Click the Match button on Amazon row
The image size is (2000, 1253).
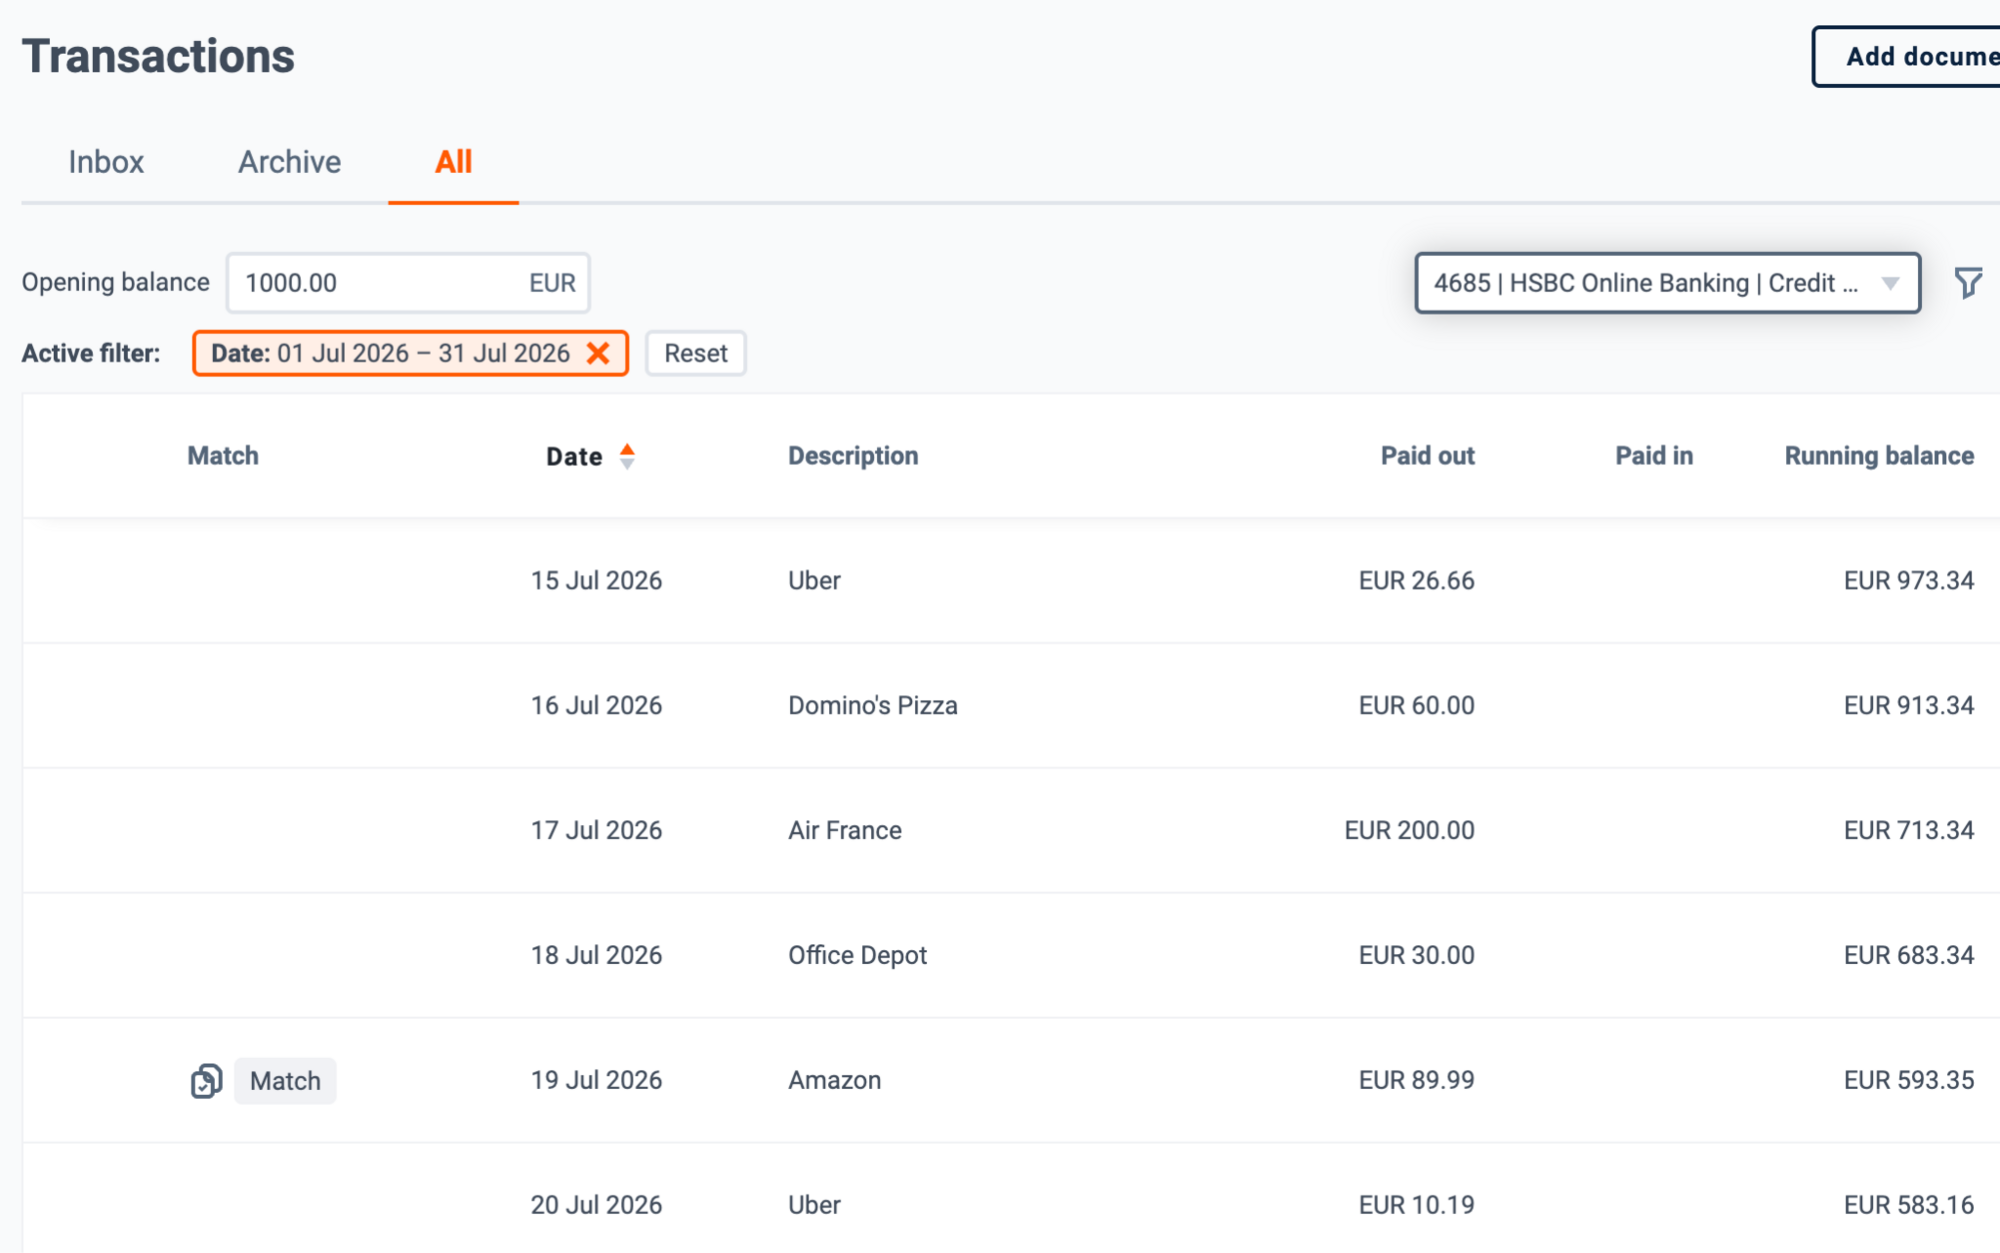tap(285, 1081)
